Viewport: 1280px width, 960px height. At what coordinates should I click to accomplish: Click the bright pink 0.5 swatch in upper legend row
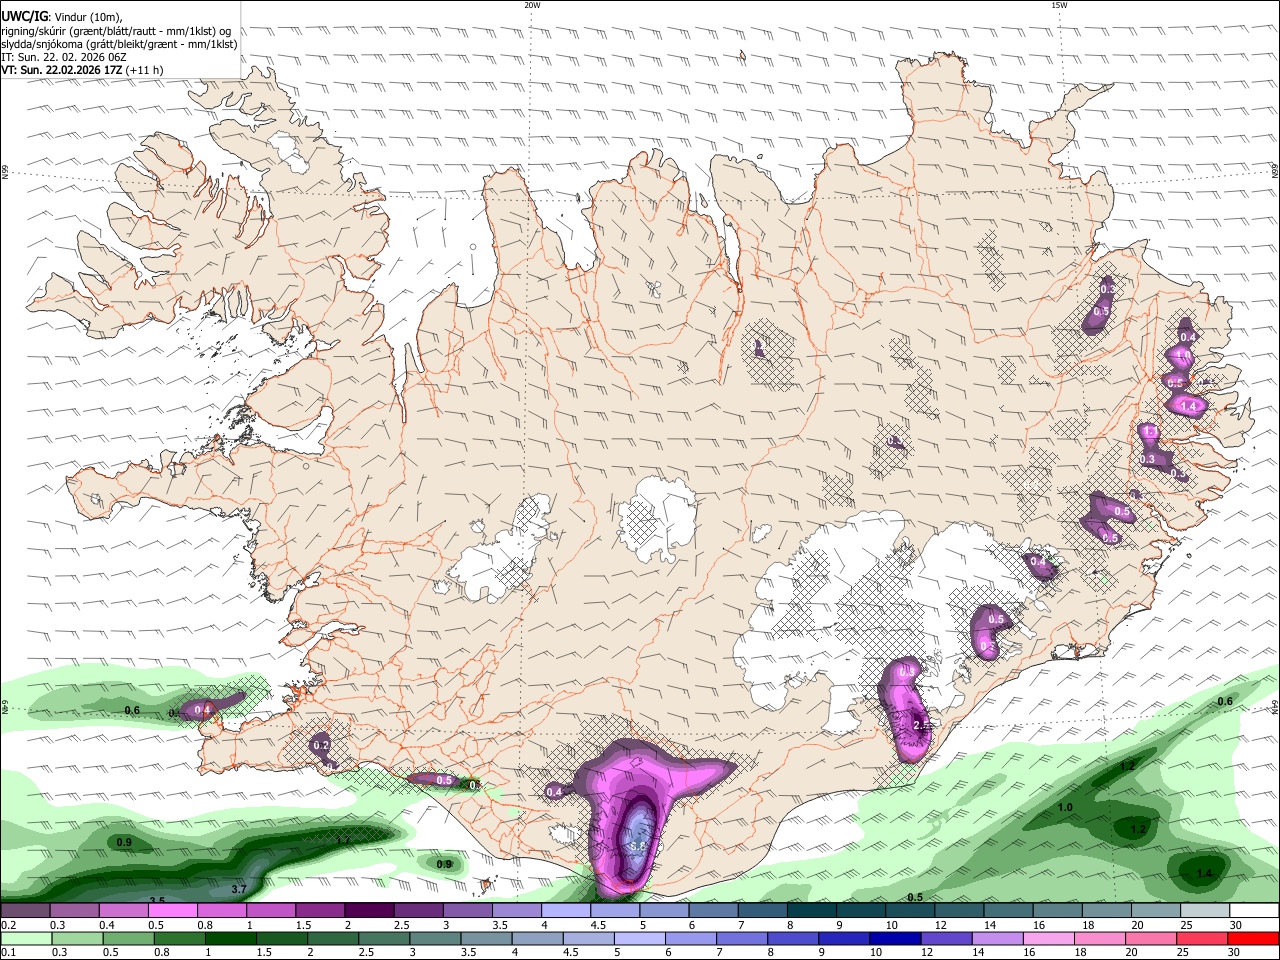click(172, 911)
